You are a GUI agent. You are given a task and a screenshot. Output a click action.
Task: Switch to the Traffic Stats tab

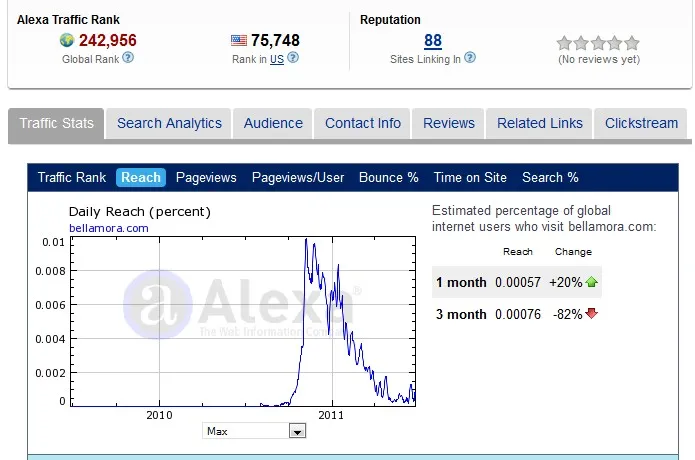point(56,123)
